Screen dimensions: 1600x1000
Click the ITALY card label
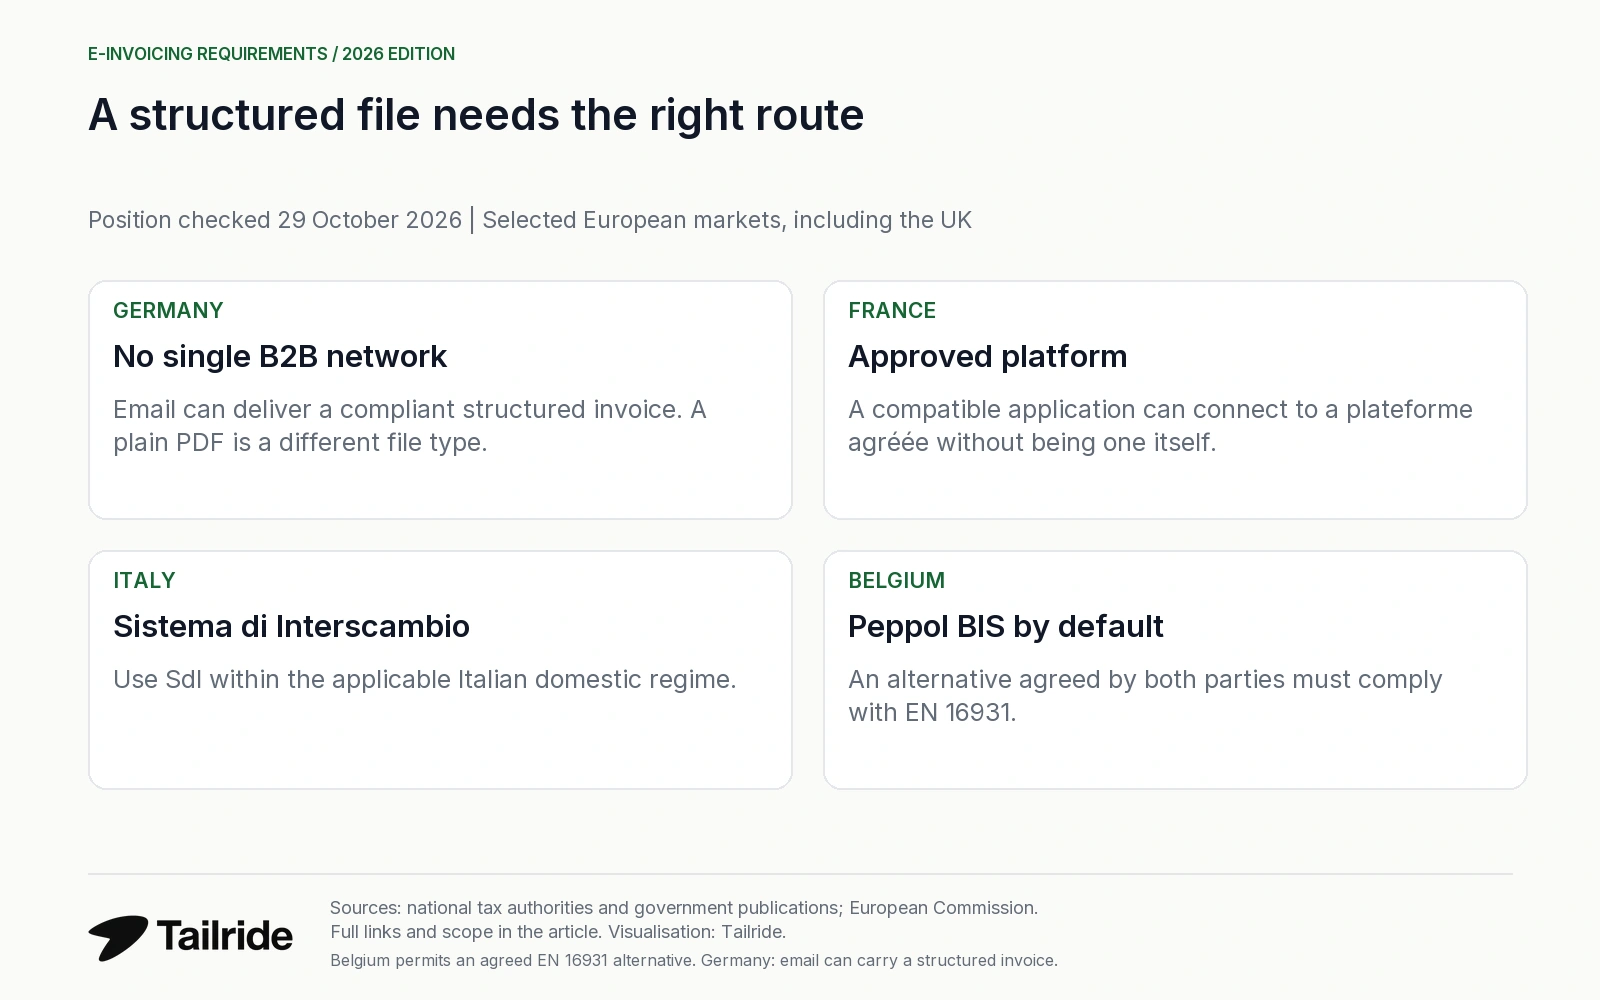[144, 580]
